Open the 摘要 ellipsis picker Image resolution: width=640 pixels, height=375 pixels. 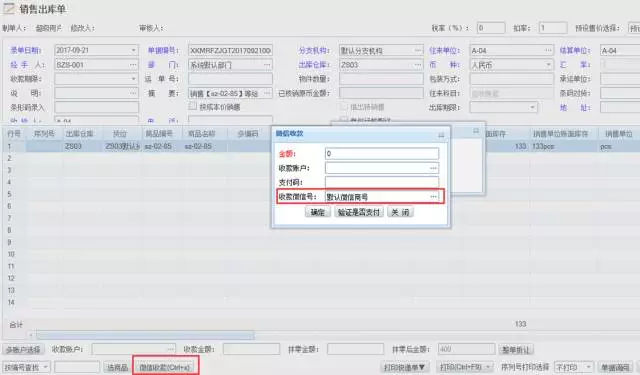[267, 93]
